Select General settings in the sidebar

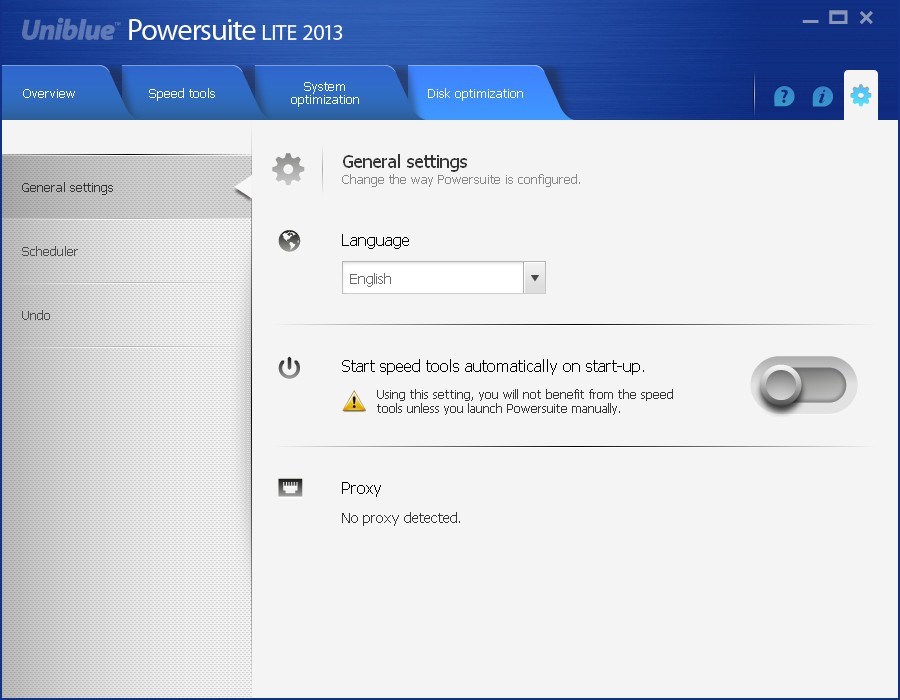click(126, 188)
